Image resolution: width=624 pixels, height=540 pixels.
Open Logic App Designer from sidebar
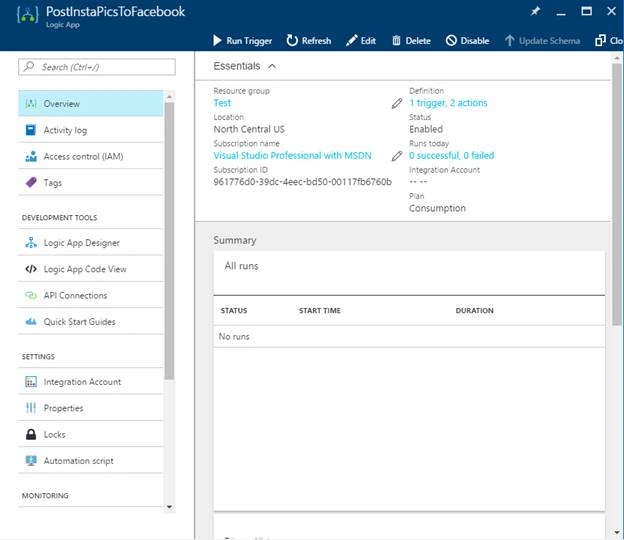click(x=91, y=243)
